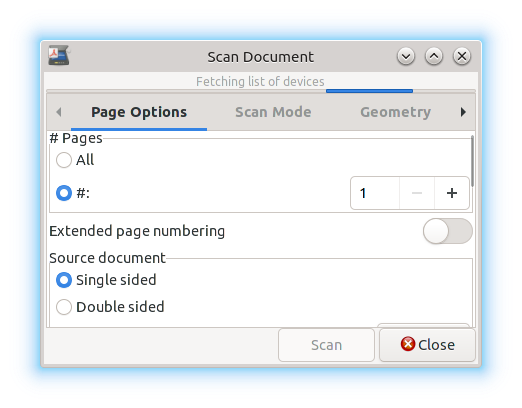Minimize window with down chevron button
This screenshot has height=408, width=522.
pyautogui.click(x=406, y=56)
